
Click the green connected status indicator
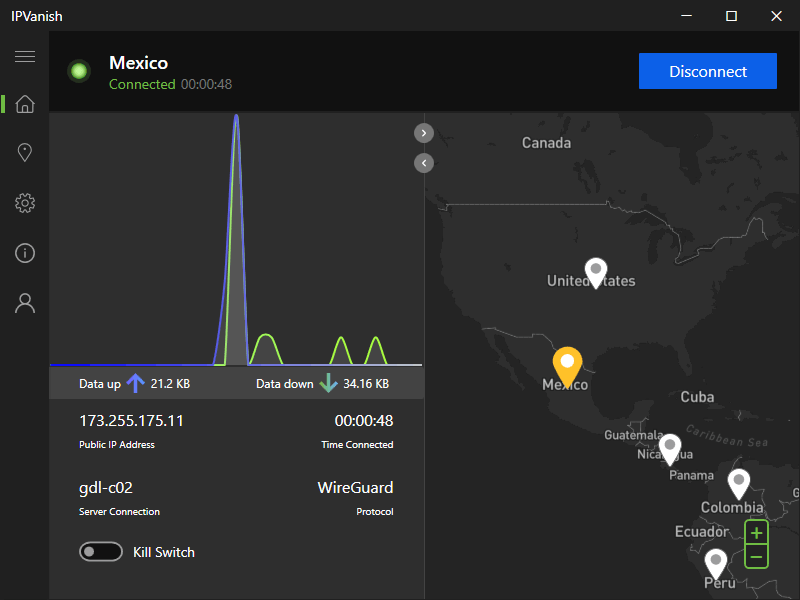(x=79, y=71)
